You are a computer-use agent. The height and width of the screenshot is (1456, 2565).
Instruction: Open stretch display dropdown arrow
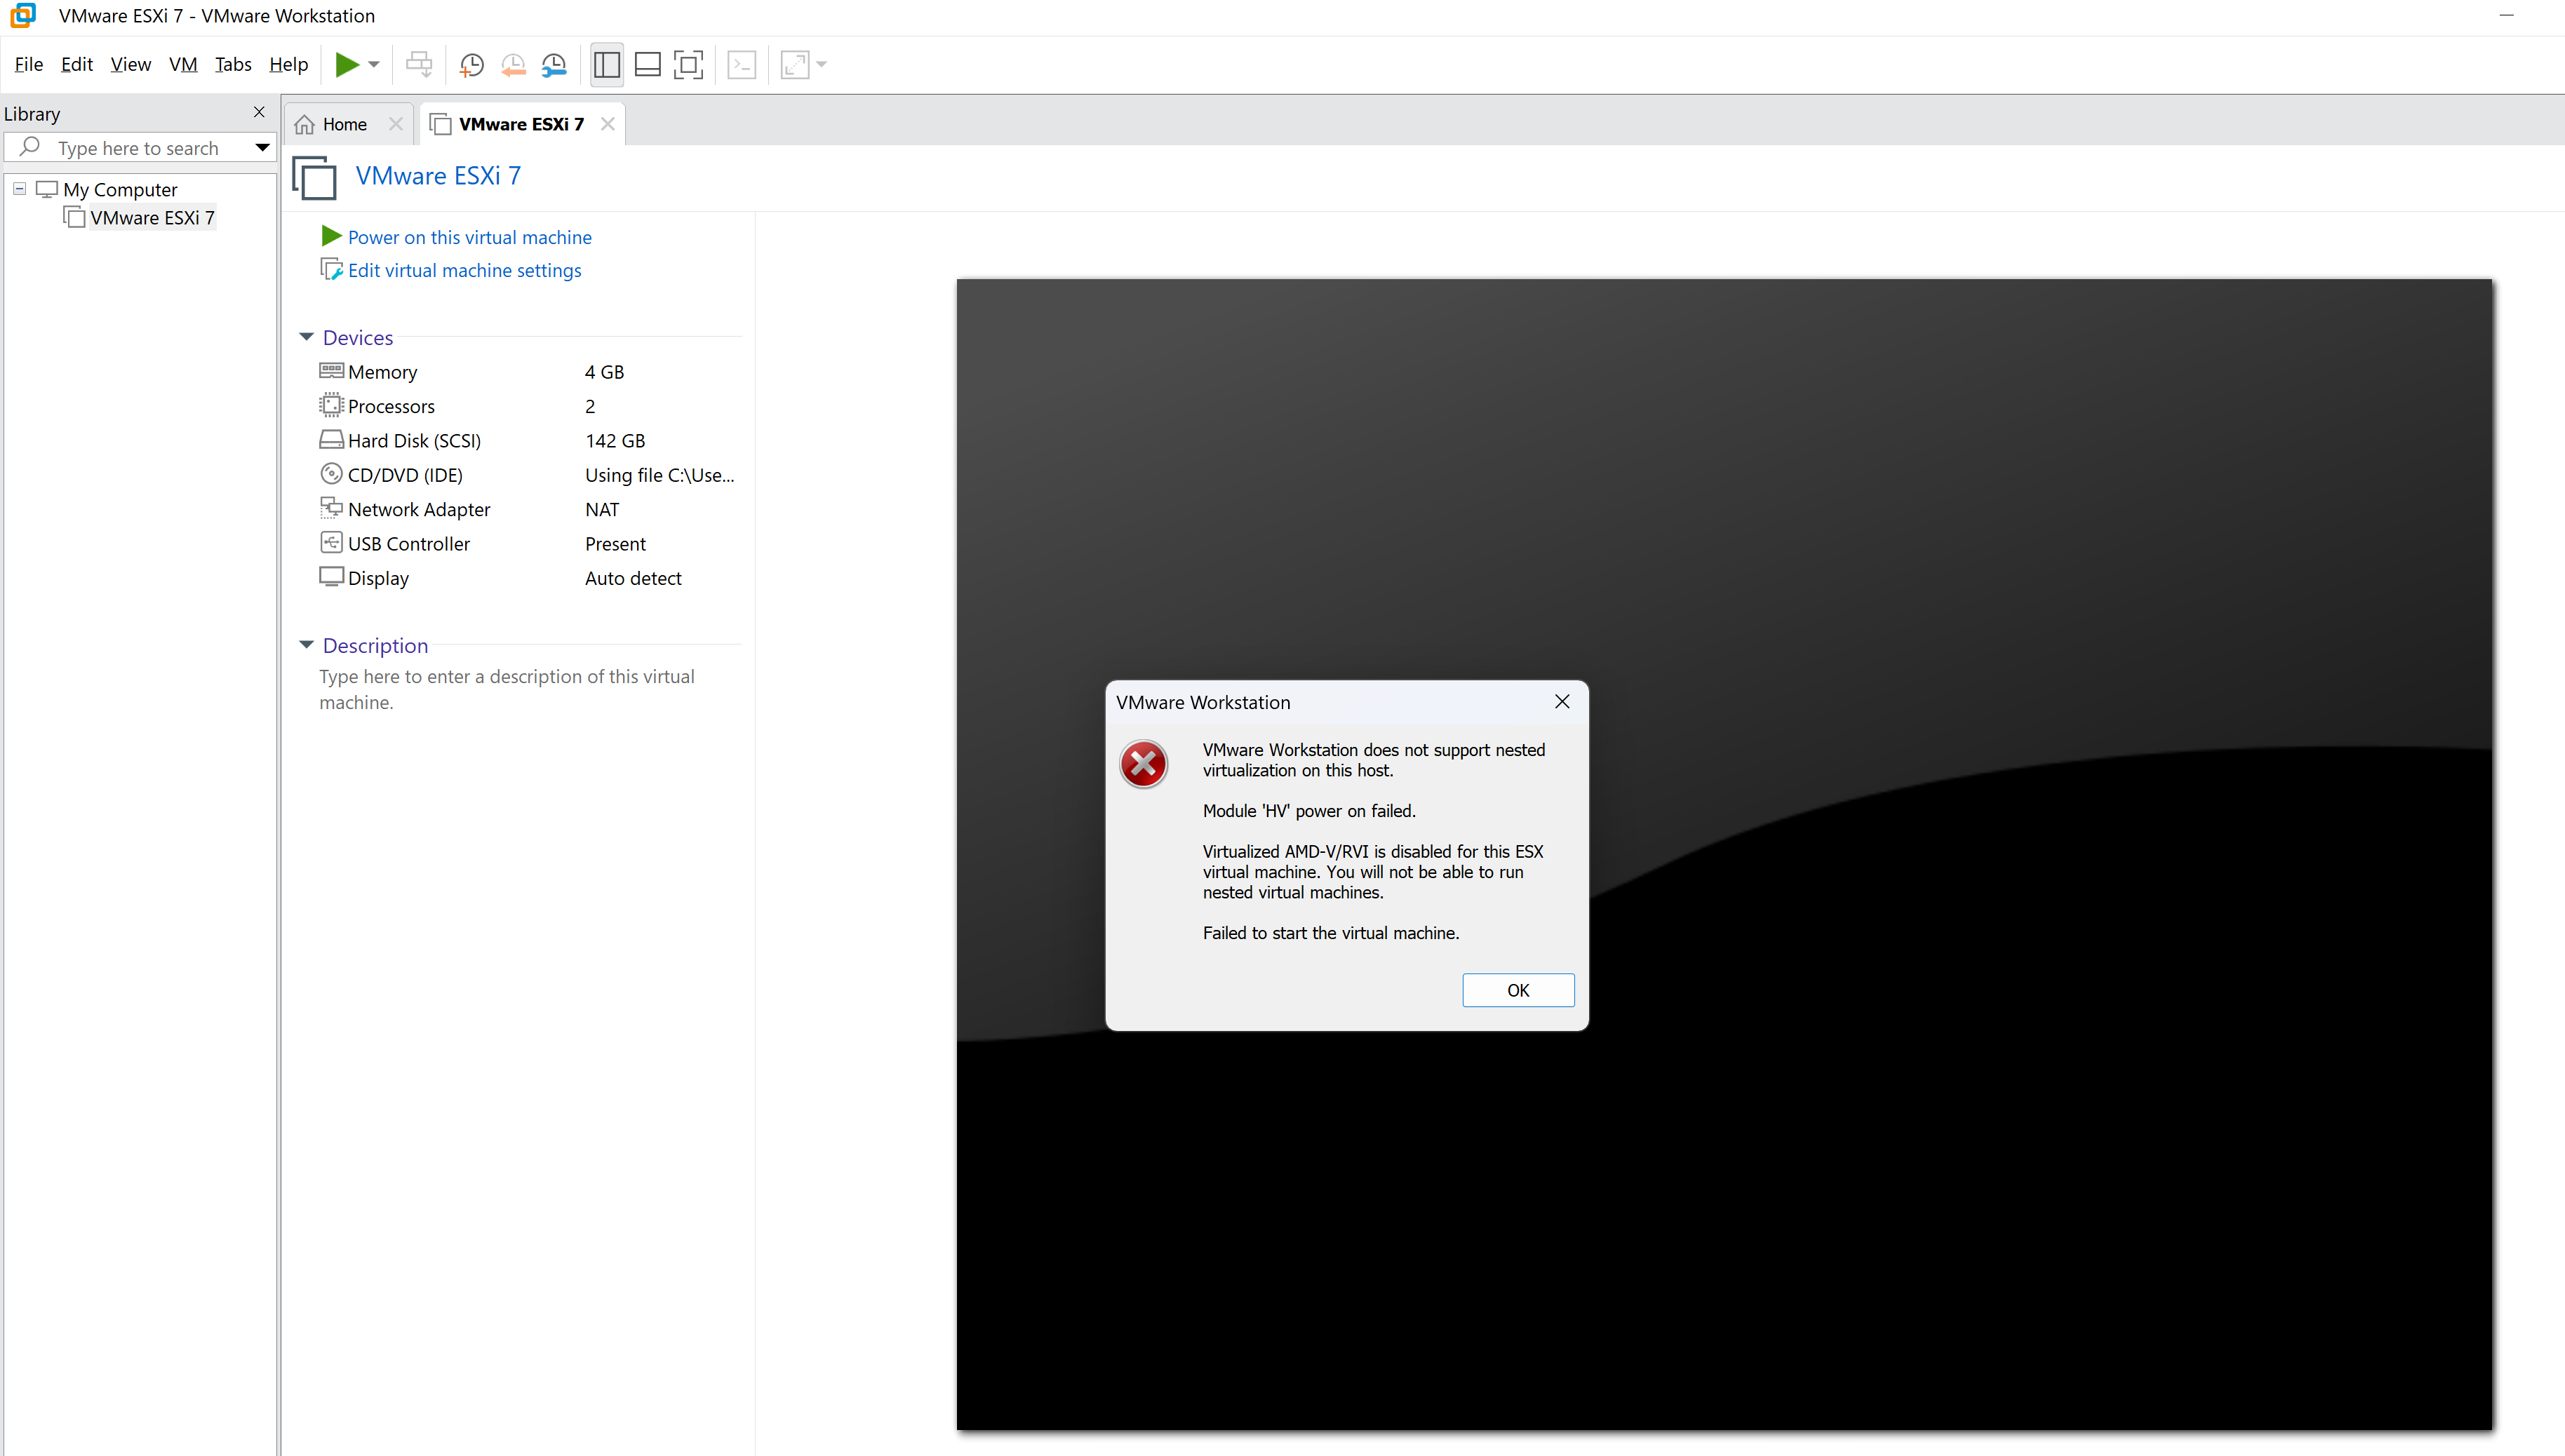pos(822,65)
